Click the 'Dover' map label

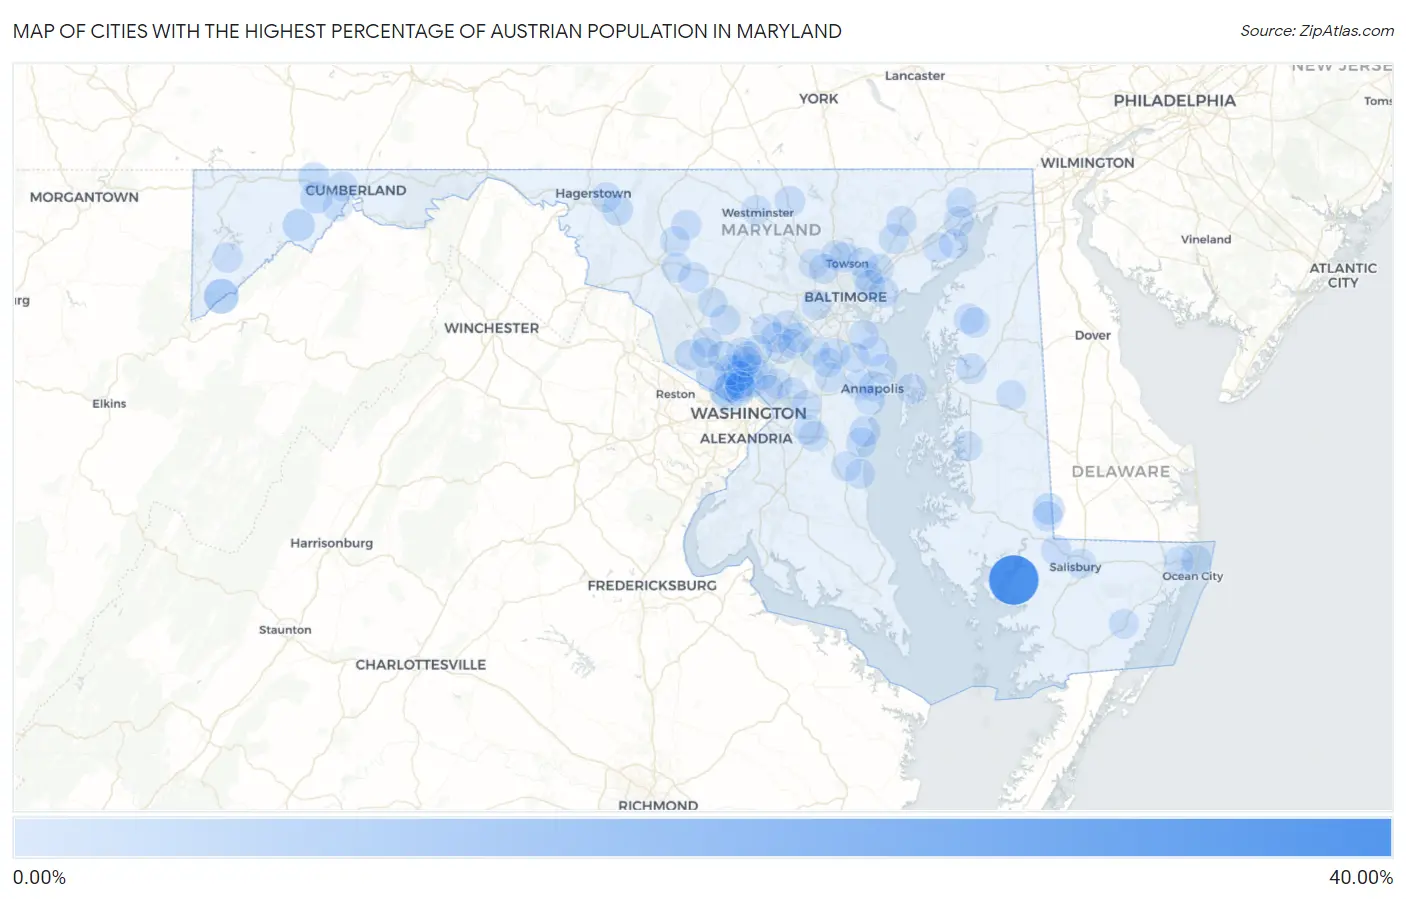point(1093,335)
